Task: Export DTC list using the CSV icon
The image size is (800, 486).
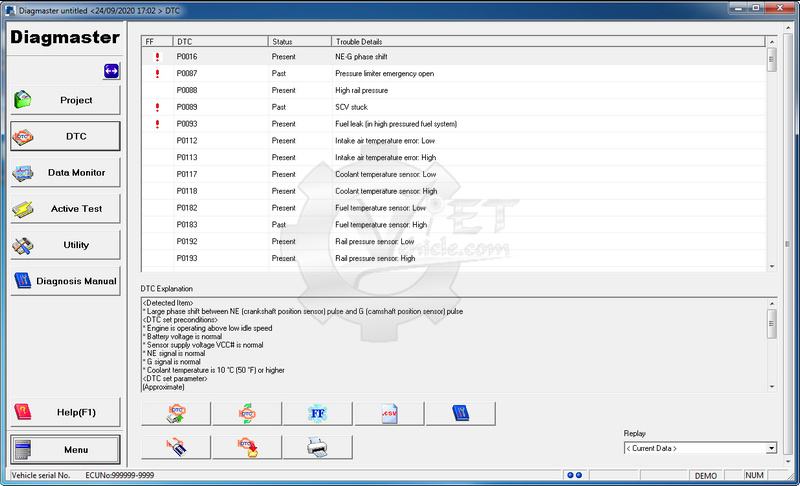Action: coord(389,413)
